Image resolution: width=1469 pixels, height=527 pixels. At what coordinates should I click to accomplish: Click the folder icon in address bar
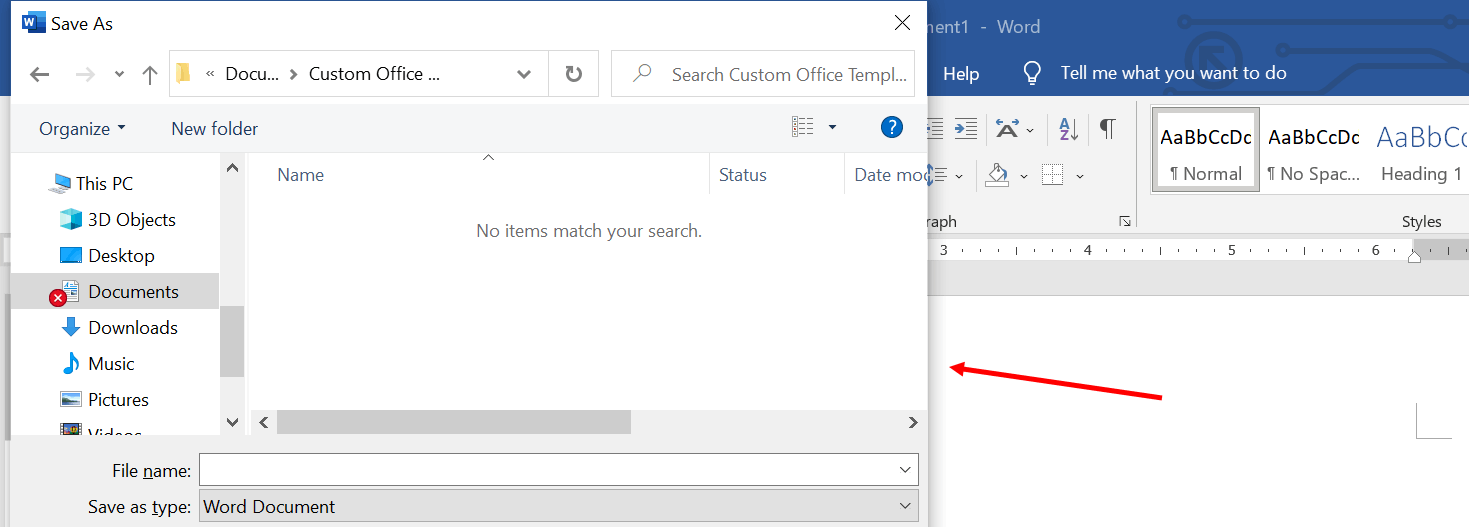click(x=183, y=73)
